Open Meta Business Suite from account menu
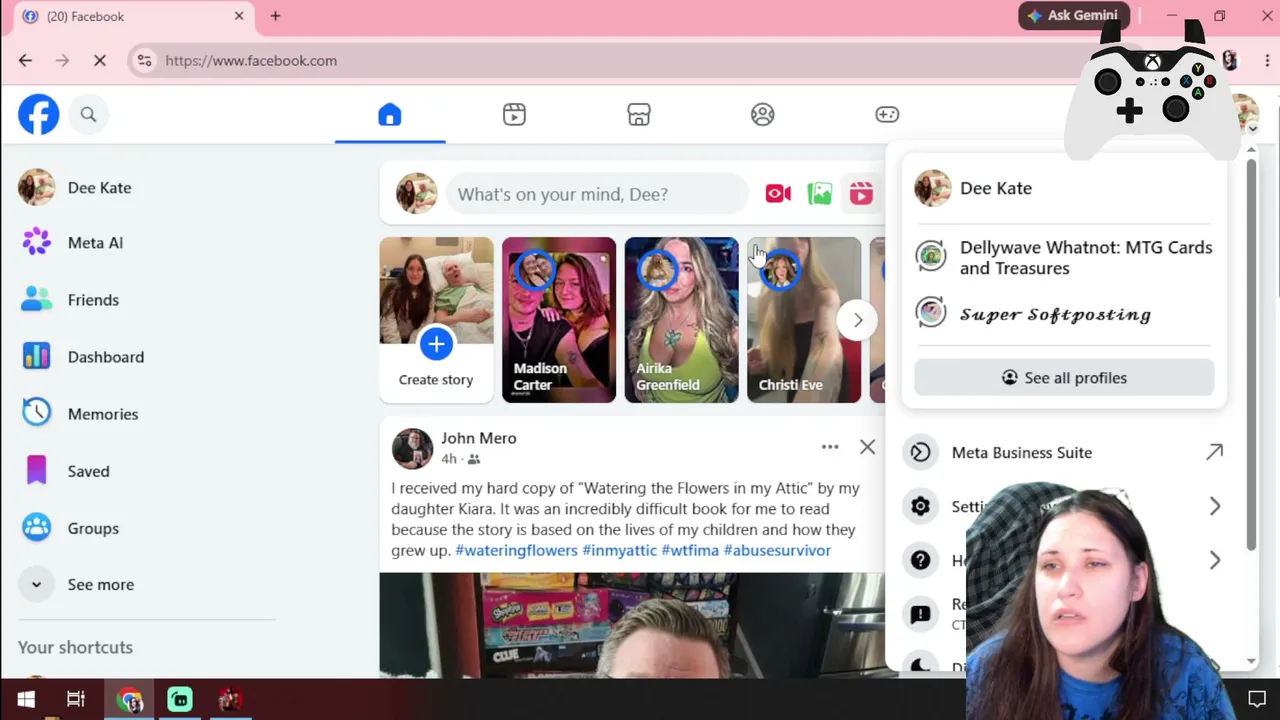The height and width of the screenshot is (720, 1280). pyautogui.click(x=1064, y=452)
